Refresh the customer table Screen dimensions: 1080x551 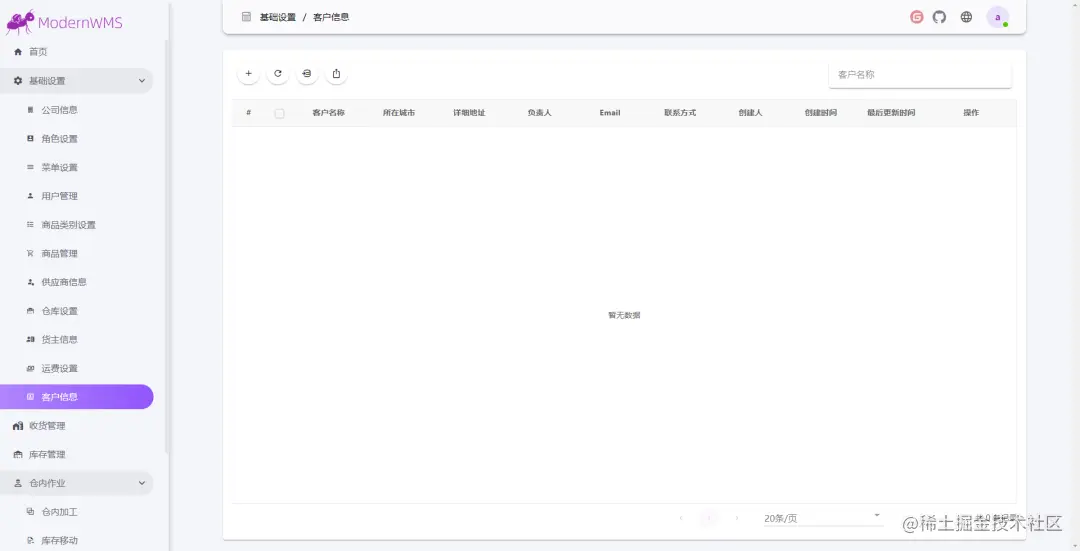coord(278,74)
